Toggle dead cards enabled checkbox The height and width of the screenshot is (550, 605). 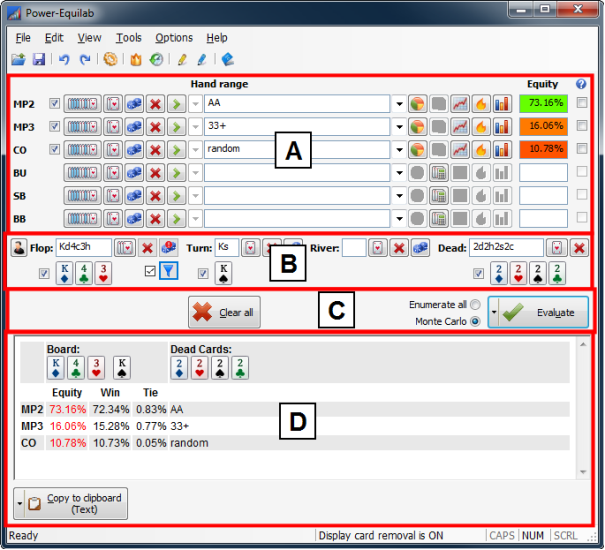coord(478,274)
